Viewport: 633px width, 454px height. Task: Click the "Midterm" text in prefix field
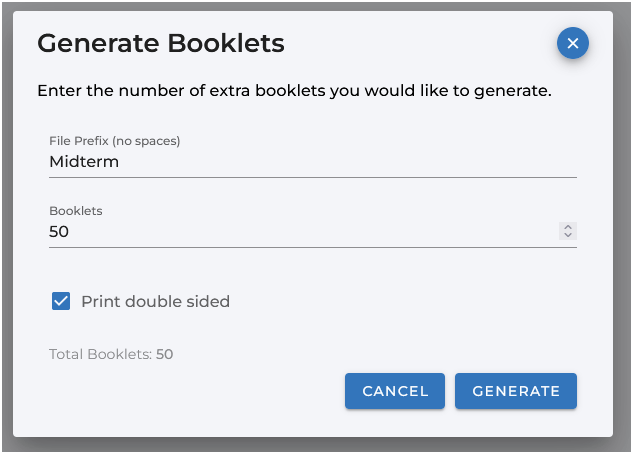click(x=84, y=161)
